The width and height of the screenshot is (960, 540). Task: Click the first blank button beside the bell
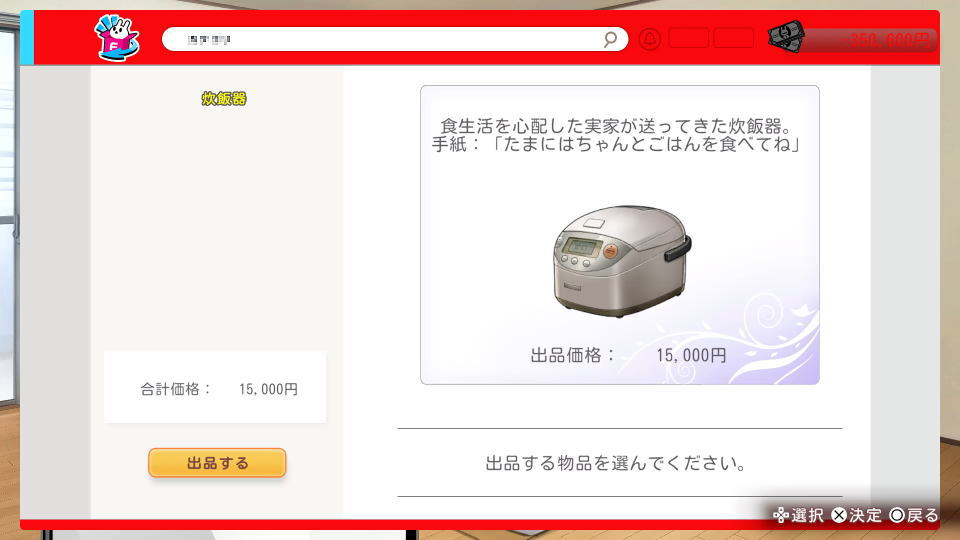coord(689,39)
